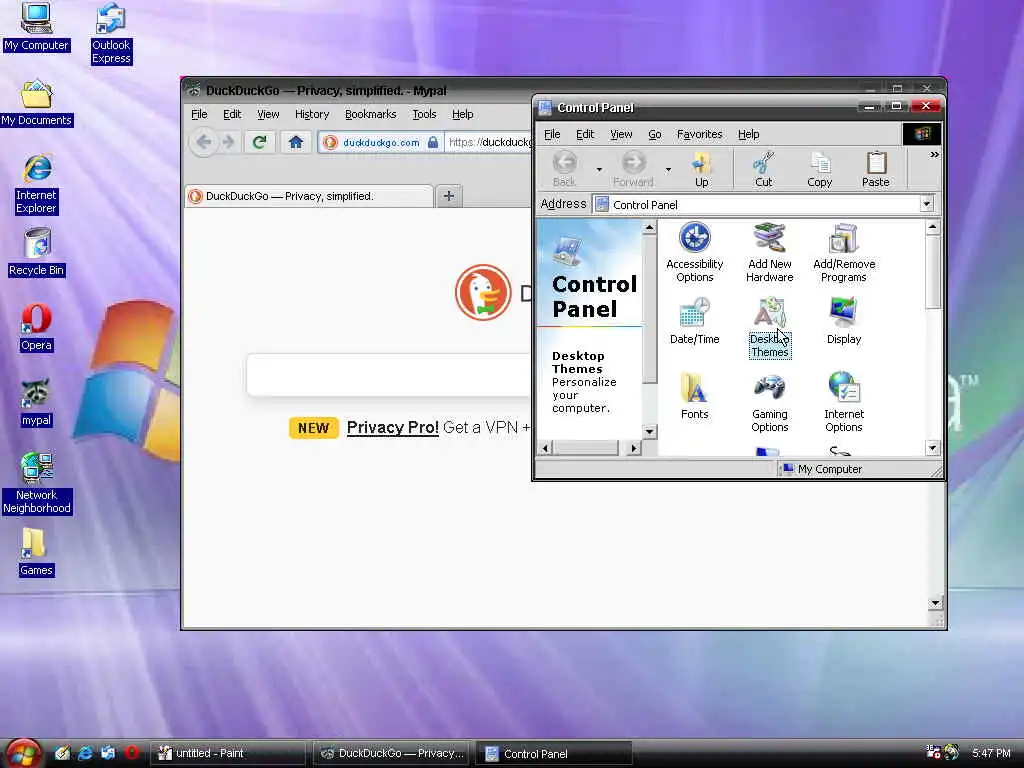Select Network Neighborhood desktop icon

tap(37, 483)
